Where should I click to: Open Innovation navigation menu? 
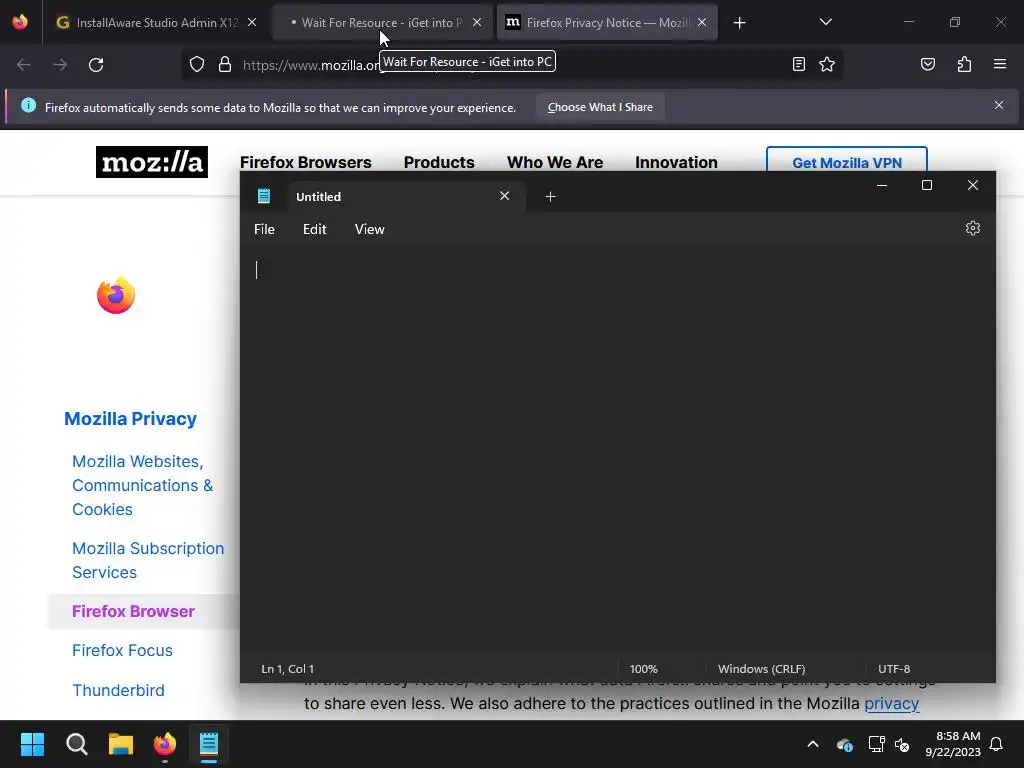(676, 162)
